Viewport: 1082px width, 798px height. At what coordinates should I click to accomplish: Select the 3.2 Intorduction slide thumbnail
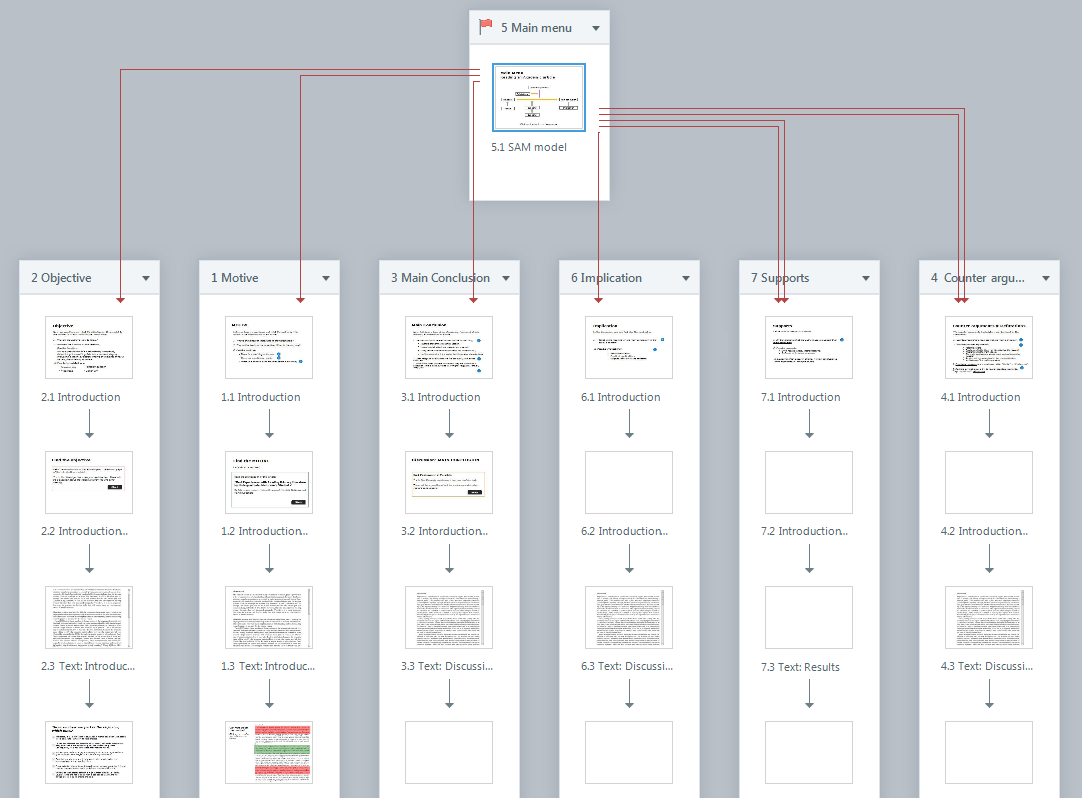[x=449, y=482]
